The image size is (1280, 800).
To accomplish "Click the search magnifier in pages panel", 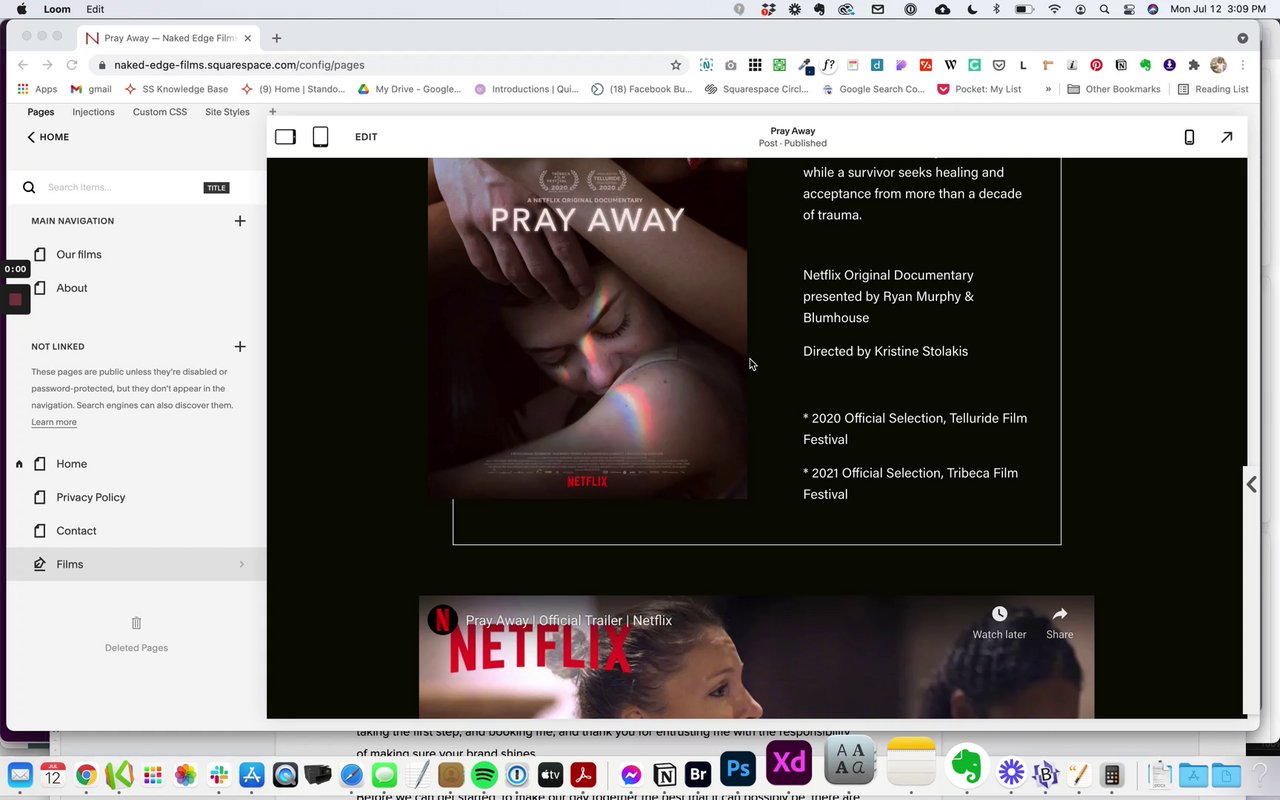I will [x=29, y=187].
